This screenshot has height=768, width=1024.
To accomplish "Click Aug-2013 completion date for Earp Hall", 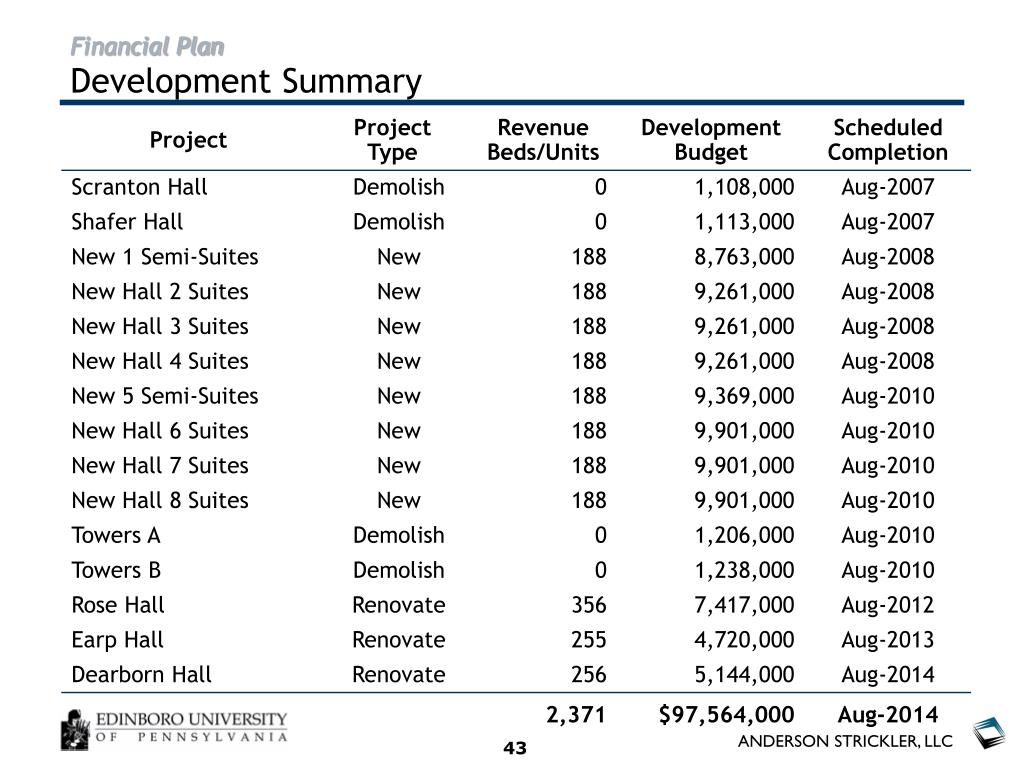I will pos(888,640).
